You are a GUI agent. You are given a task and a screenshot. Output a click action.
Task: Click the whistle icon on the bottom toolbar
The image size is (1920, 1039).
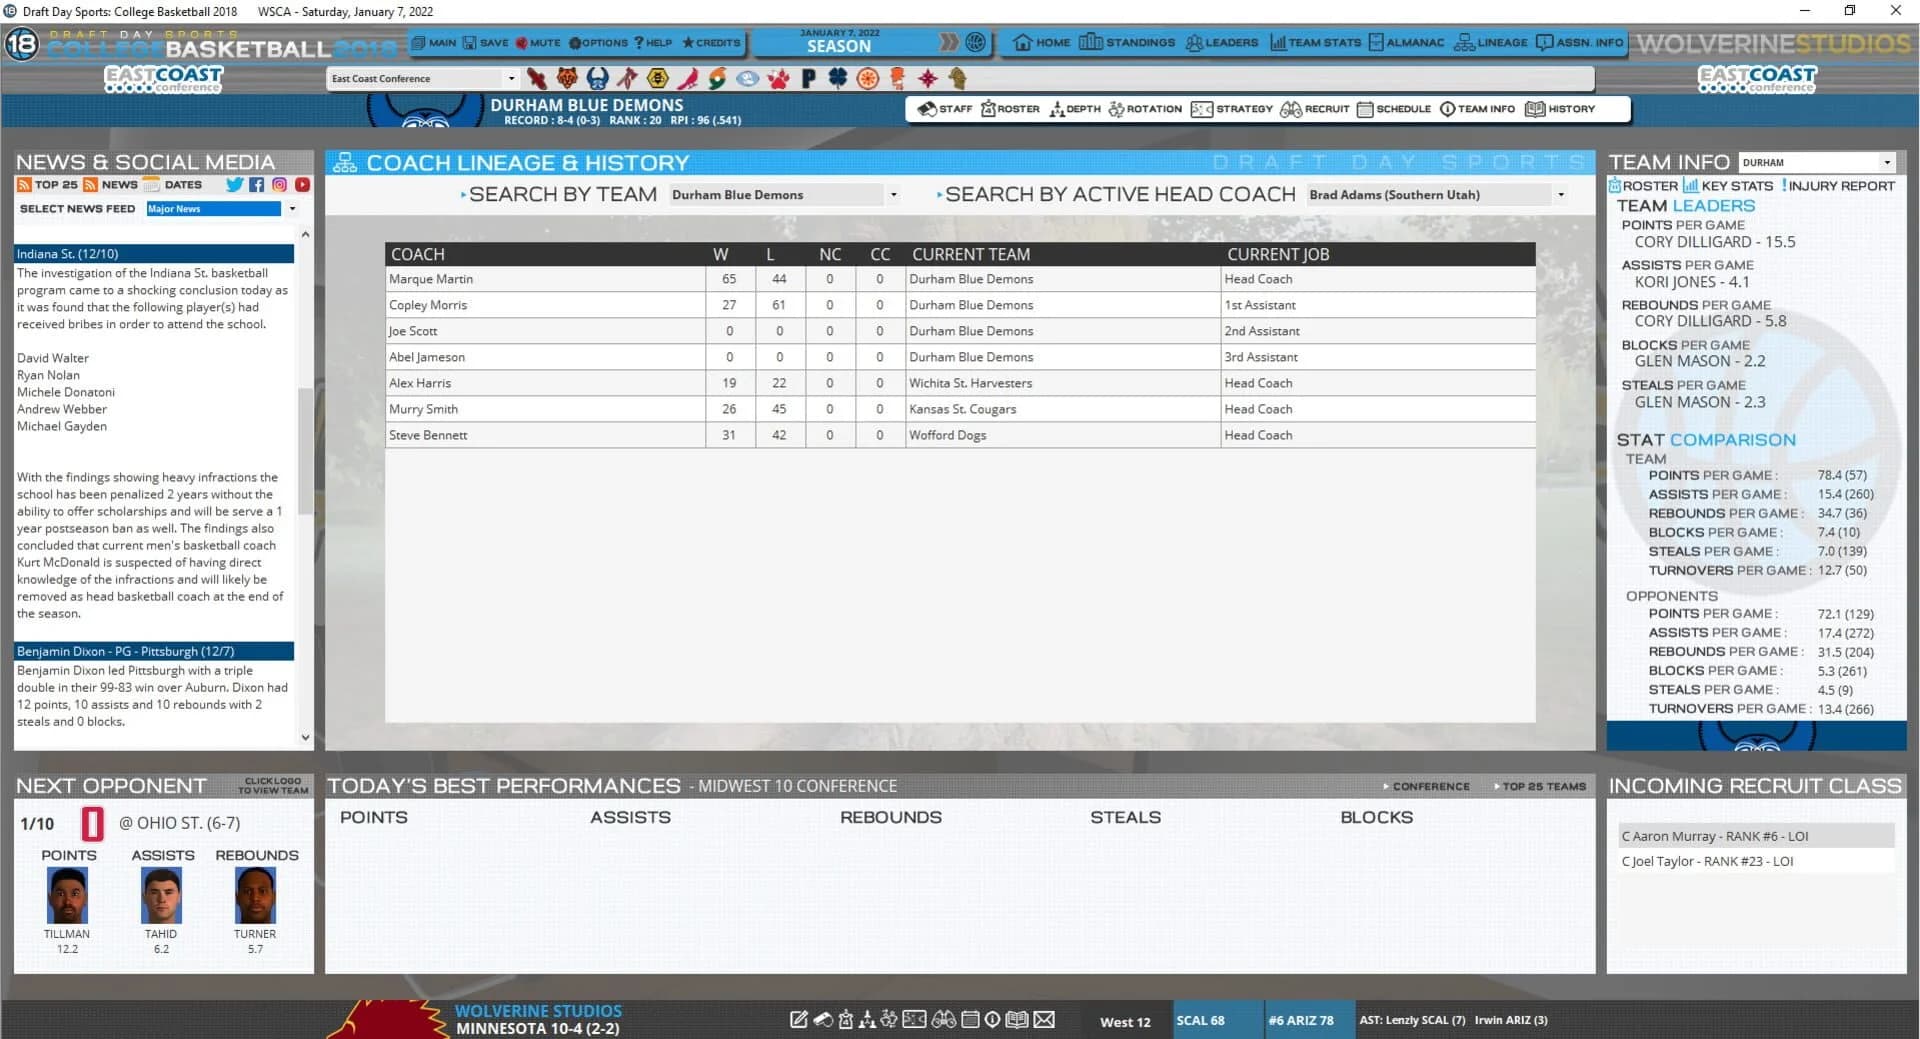pos(823,1019)
